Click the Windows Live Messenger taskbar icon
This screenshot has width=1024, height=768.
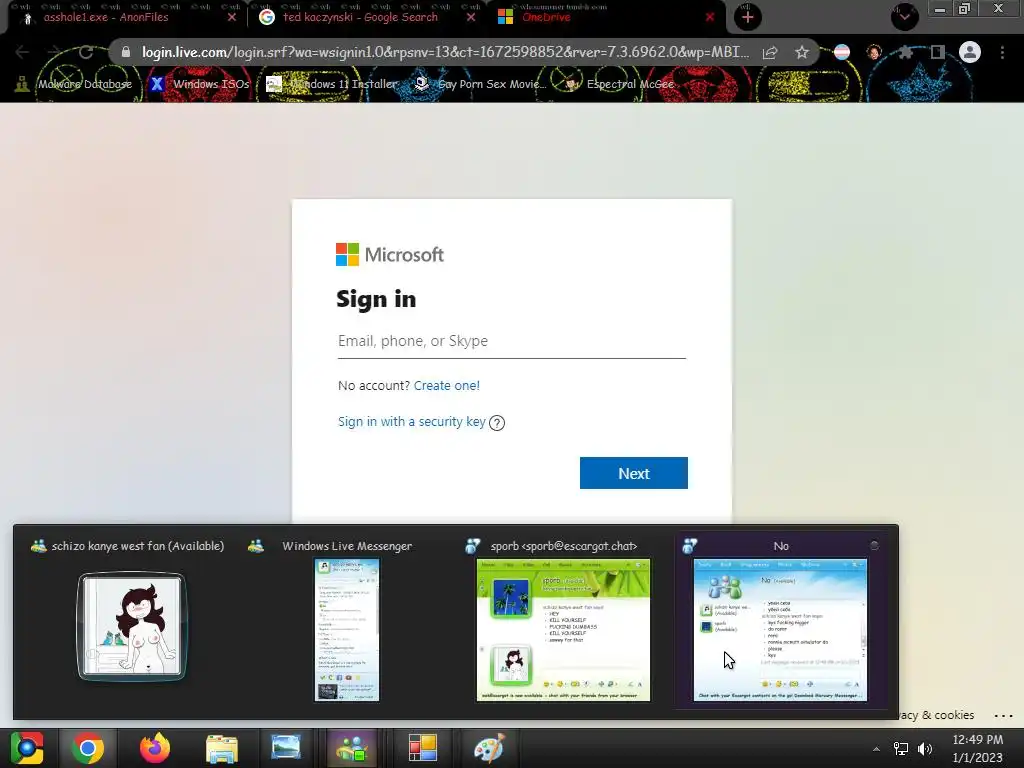(353, 748)
